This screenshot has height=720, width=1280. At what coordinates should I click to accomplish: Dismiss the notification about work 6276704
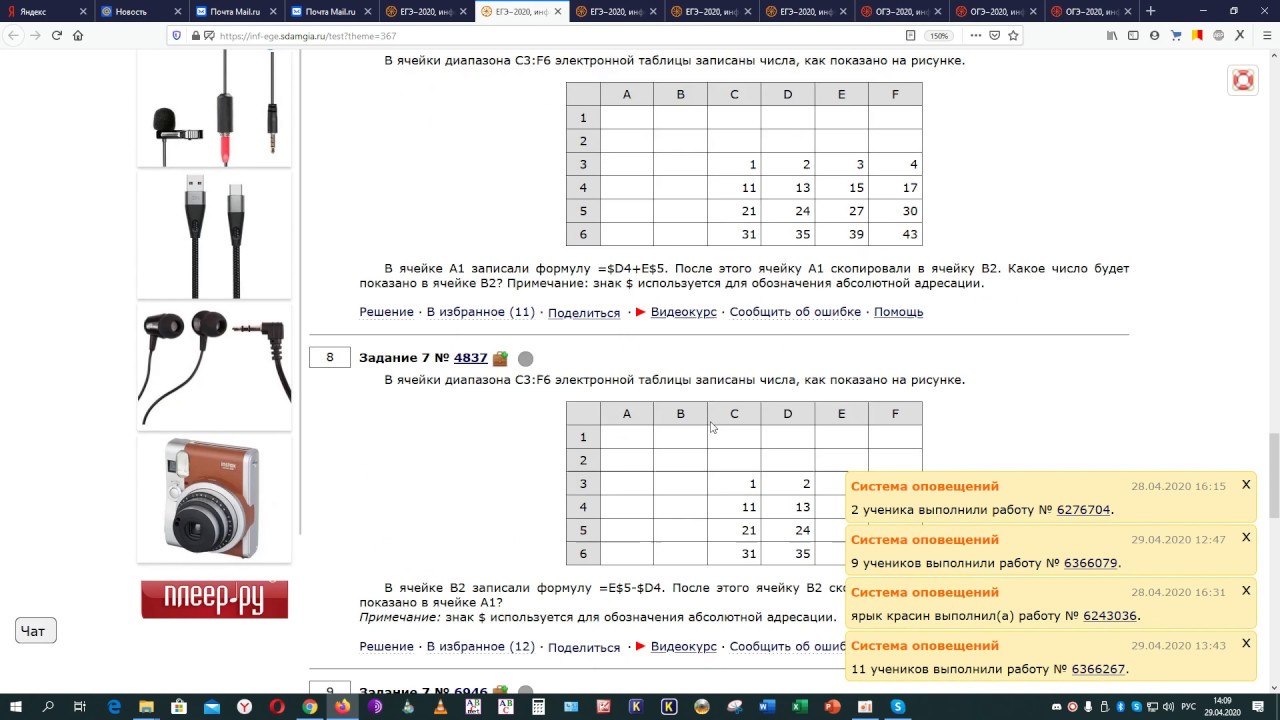1246,484
